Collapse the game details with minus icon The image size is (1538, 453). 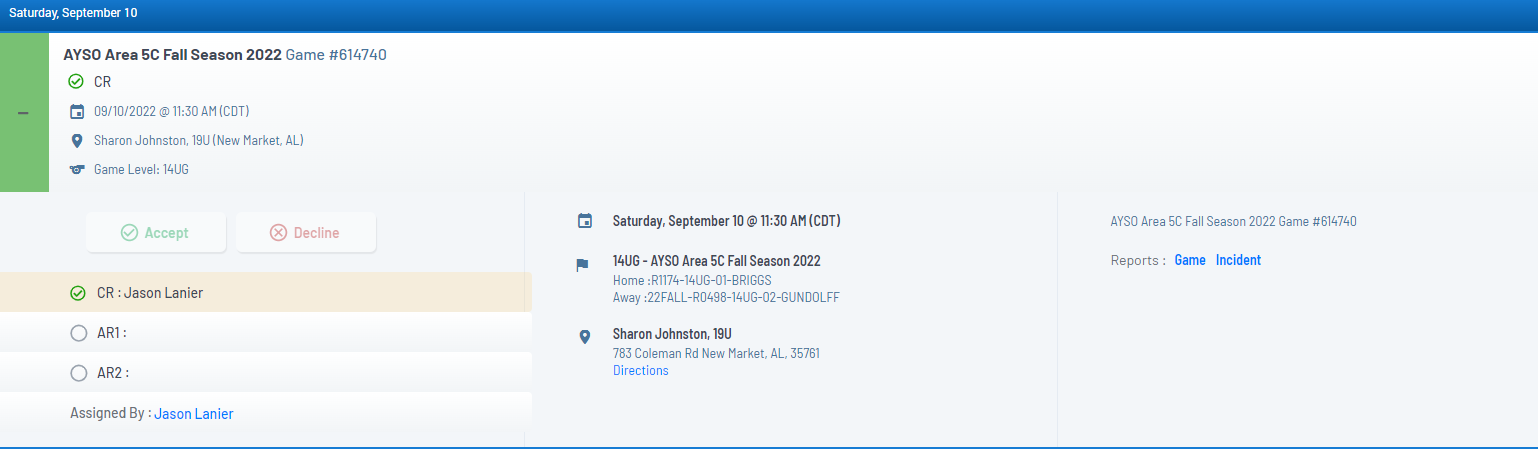[x=24, y=112]
